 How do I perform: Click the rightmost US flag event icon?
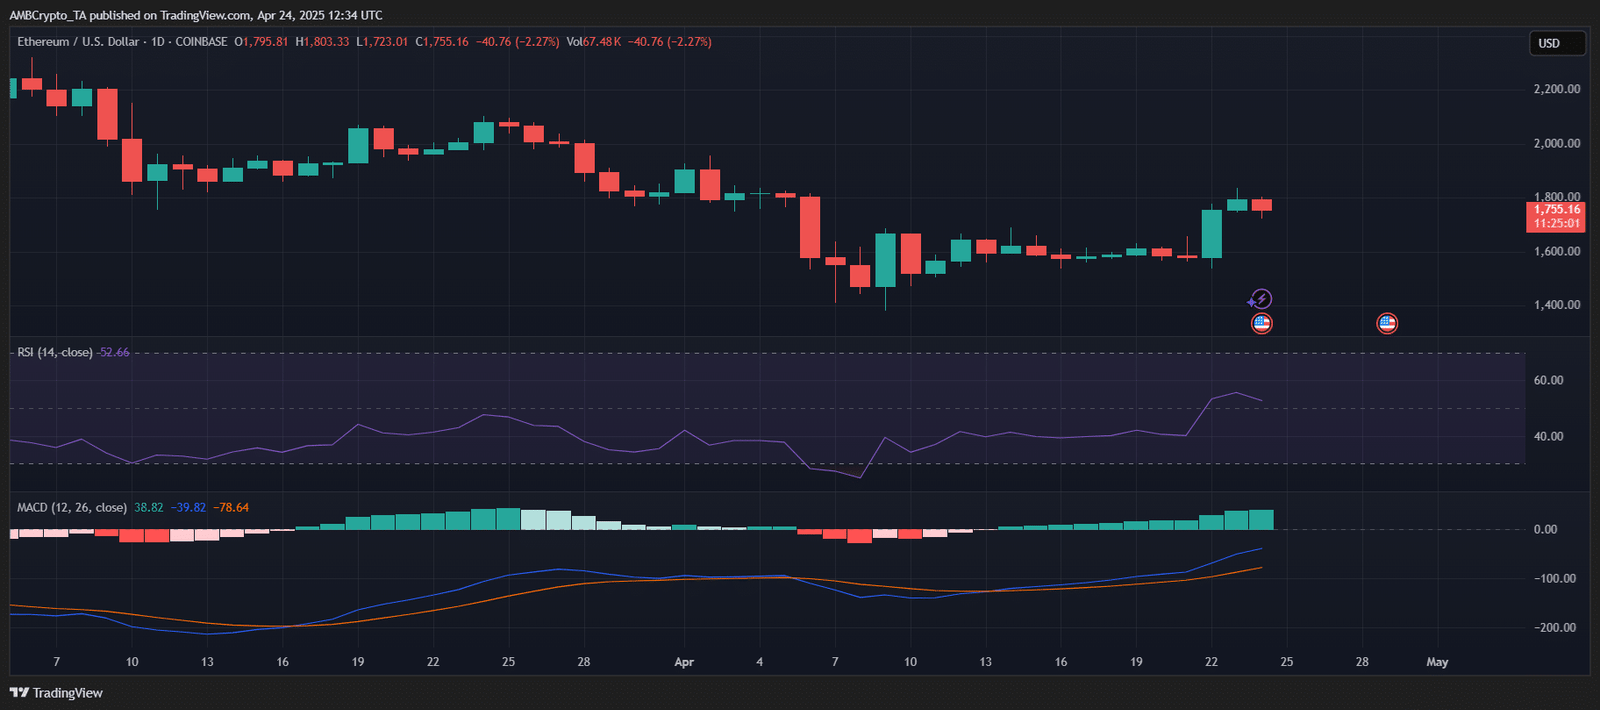coord(1387,323)
